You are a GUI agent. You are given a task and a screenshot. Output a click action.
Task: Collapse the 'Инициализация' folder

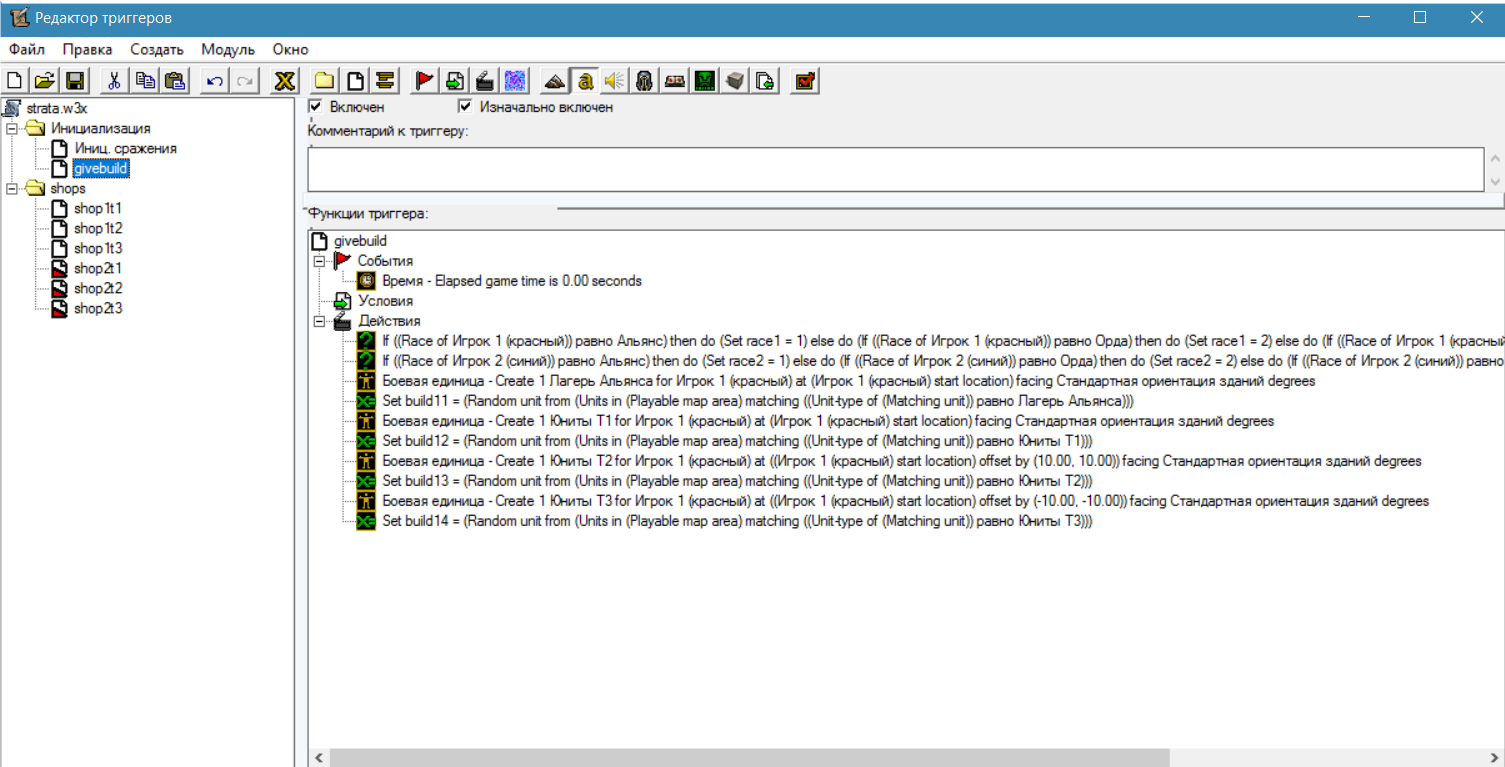click(12, 128)
